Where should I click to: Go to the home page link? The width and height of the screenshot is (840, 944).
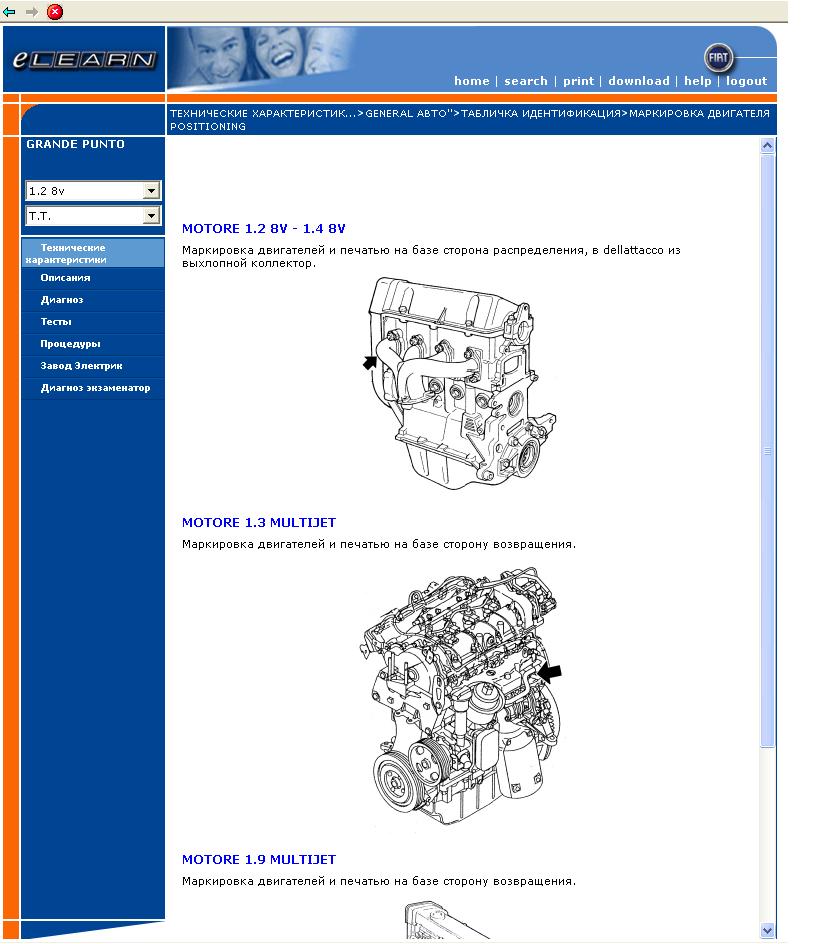[471, 81]
